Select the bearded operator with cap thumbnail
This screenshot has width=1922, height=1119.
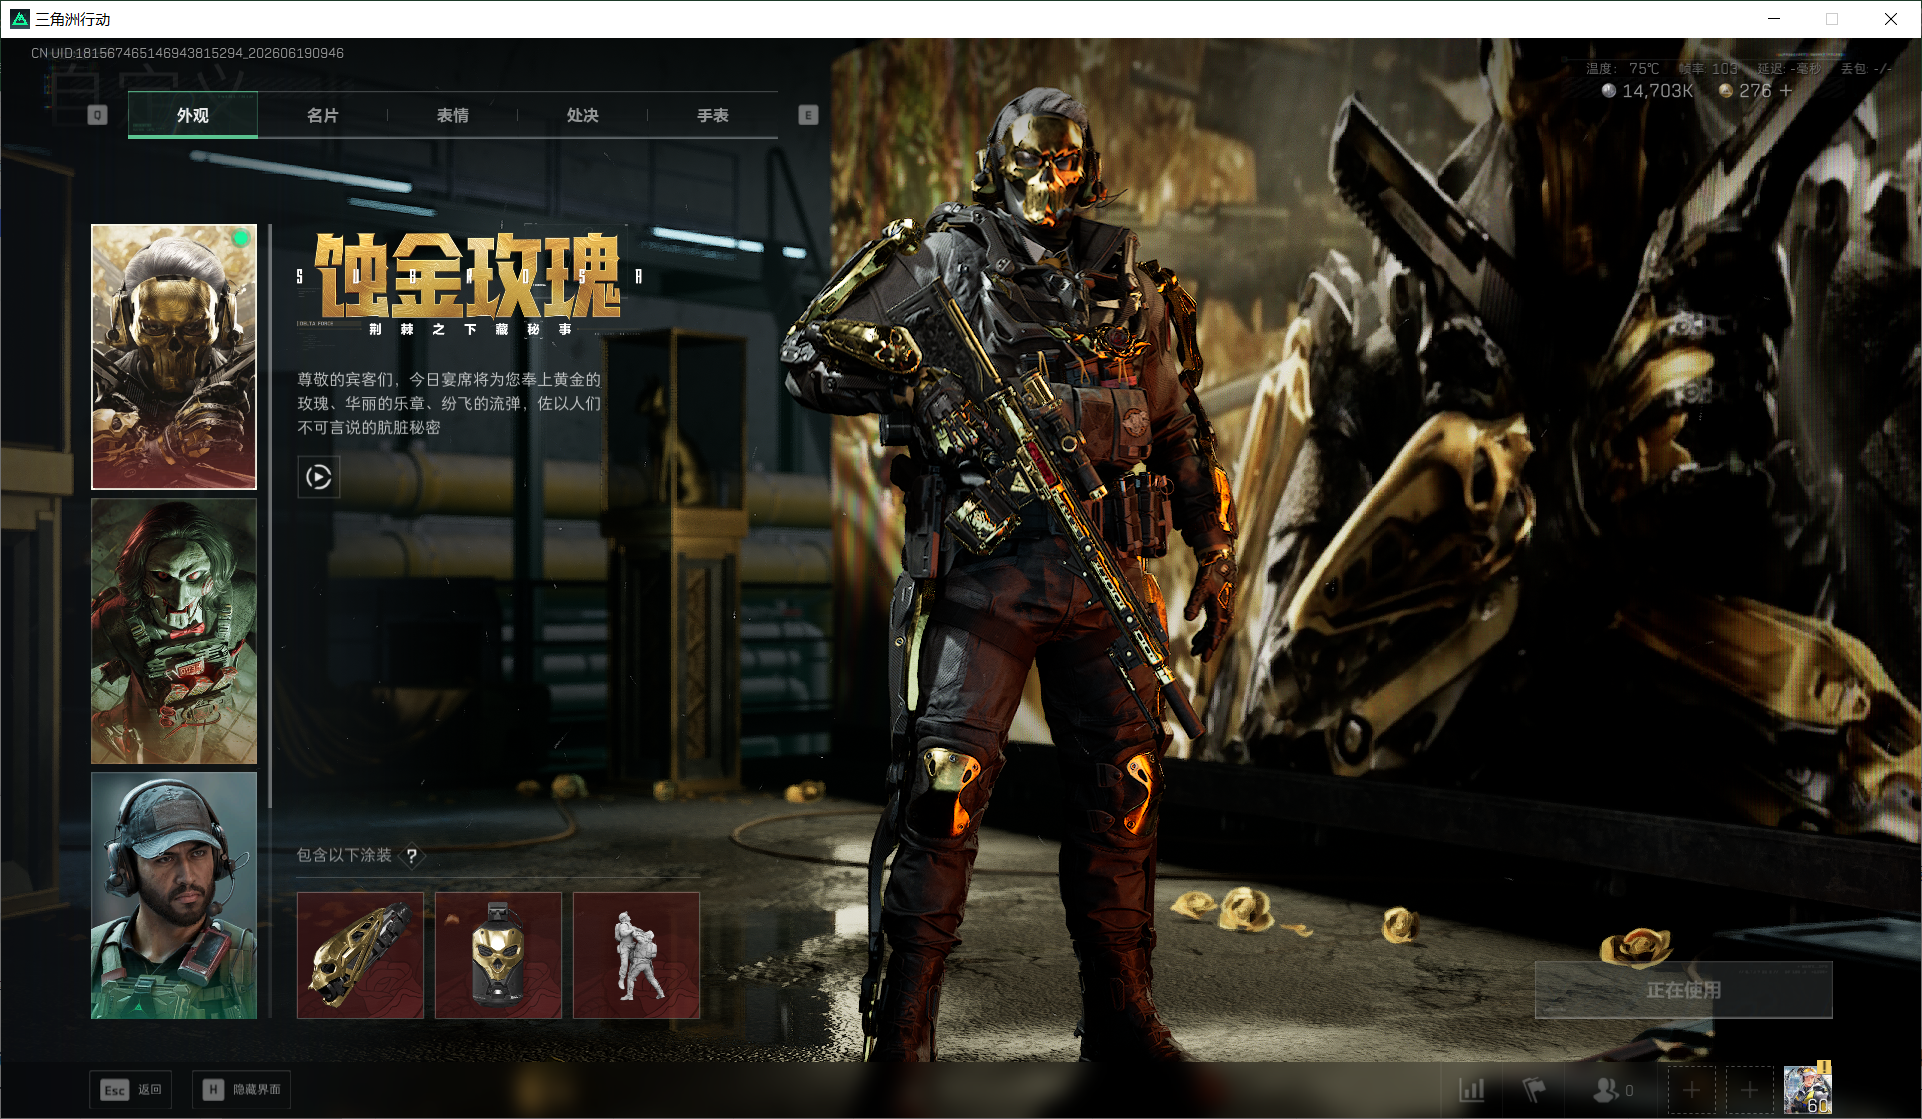pyautogui.click(x=174, y=896)
